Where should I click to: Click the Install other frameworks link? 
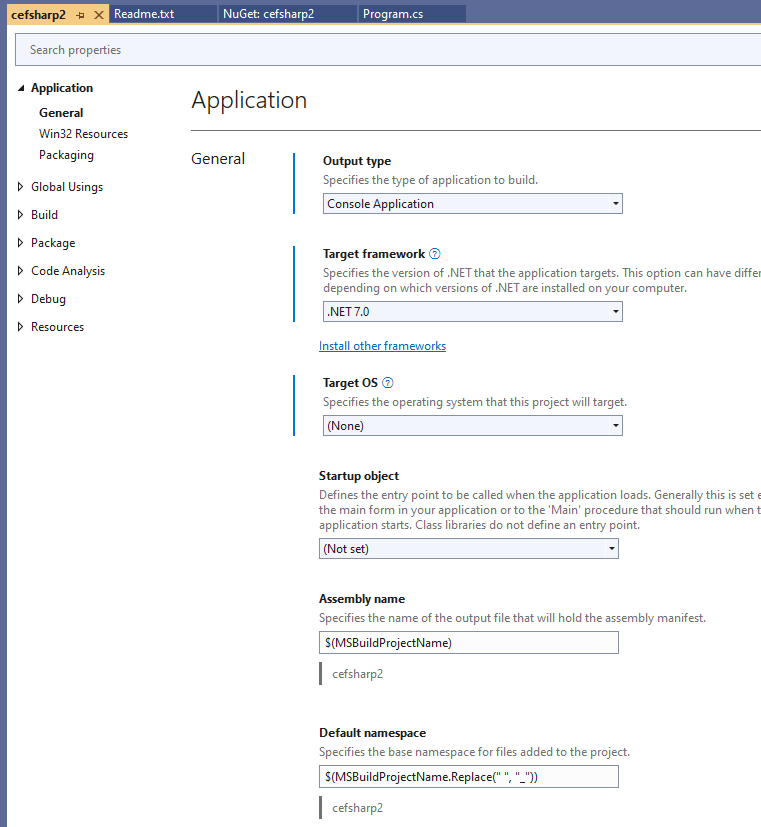click(x=382, y=346)
